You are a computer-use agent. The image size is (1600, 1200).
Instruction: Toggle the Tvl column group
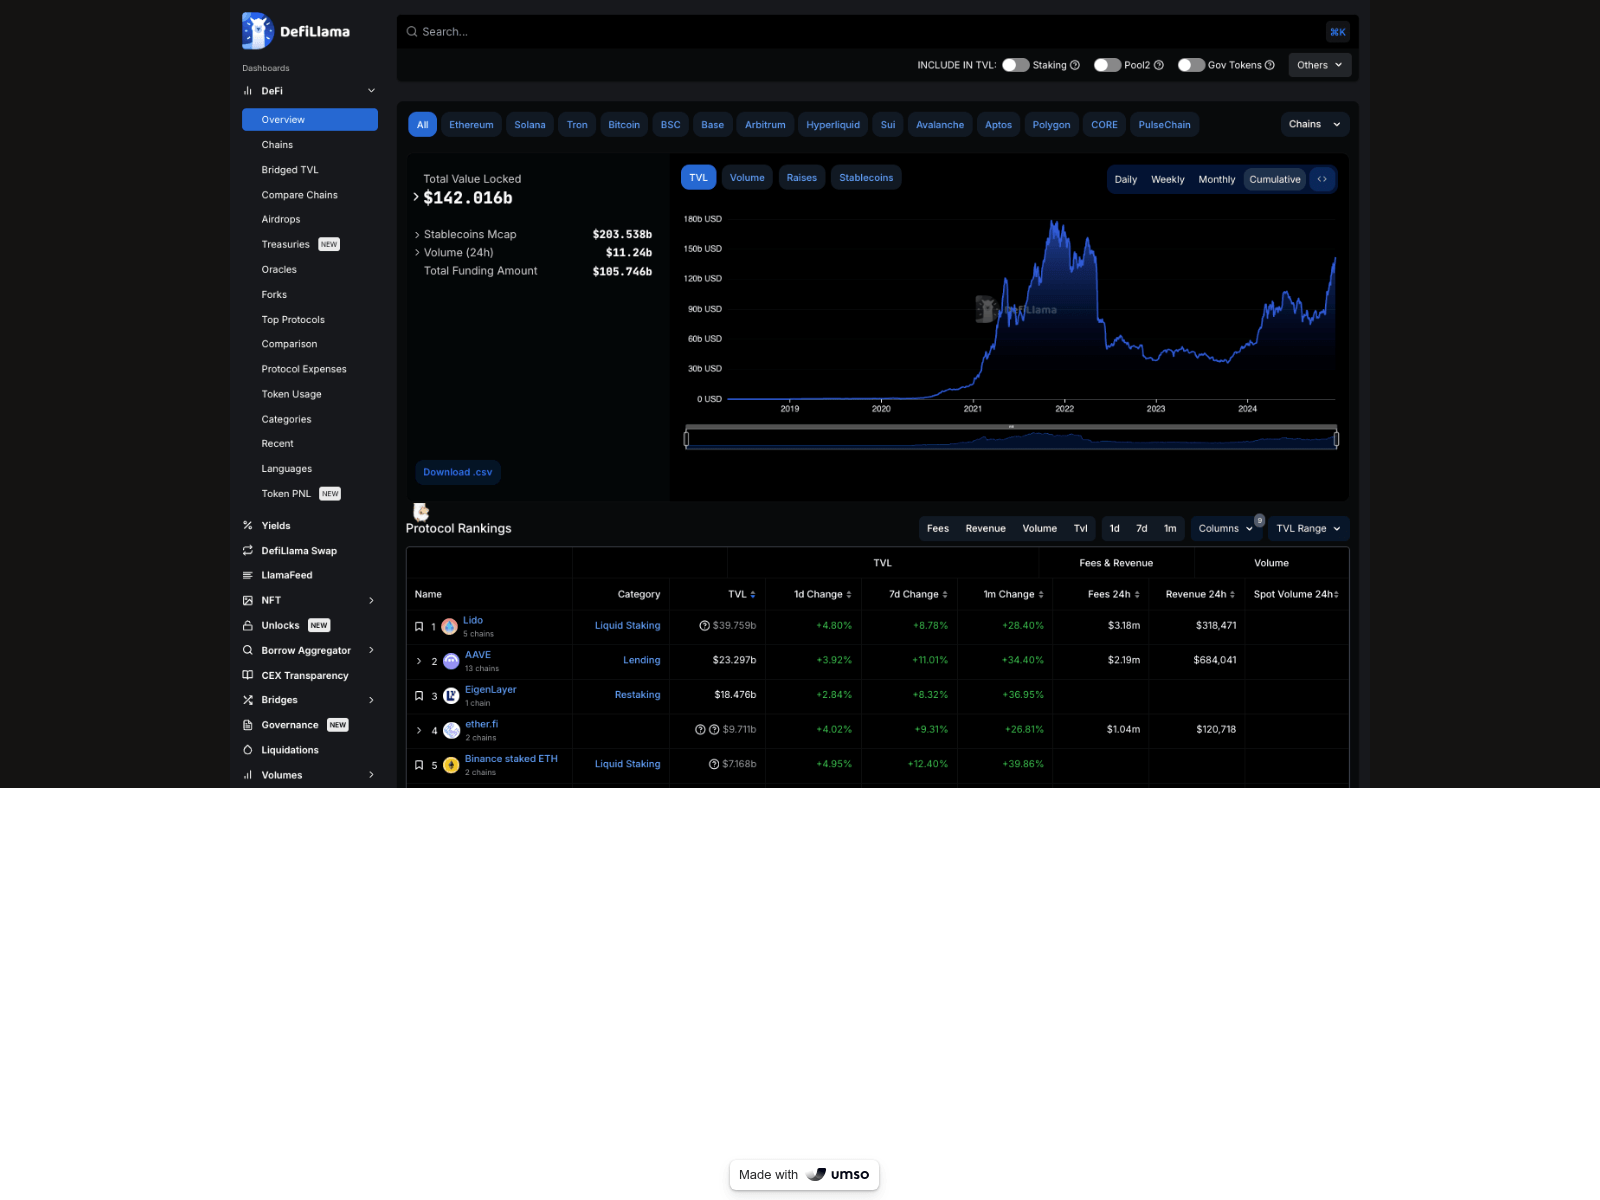1081,529
